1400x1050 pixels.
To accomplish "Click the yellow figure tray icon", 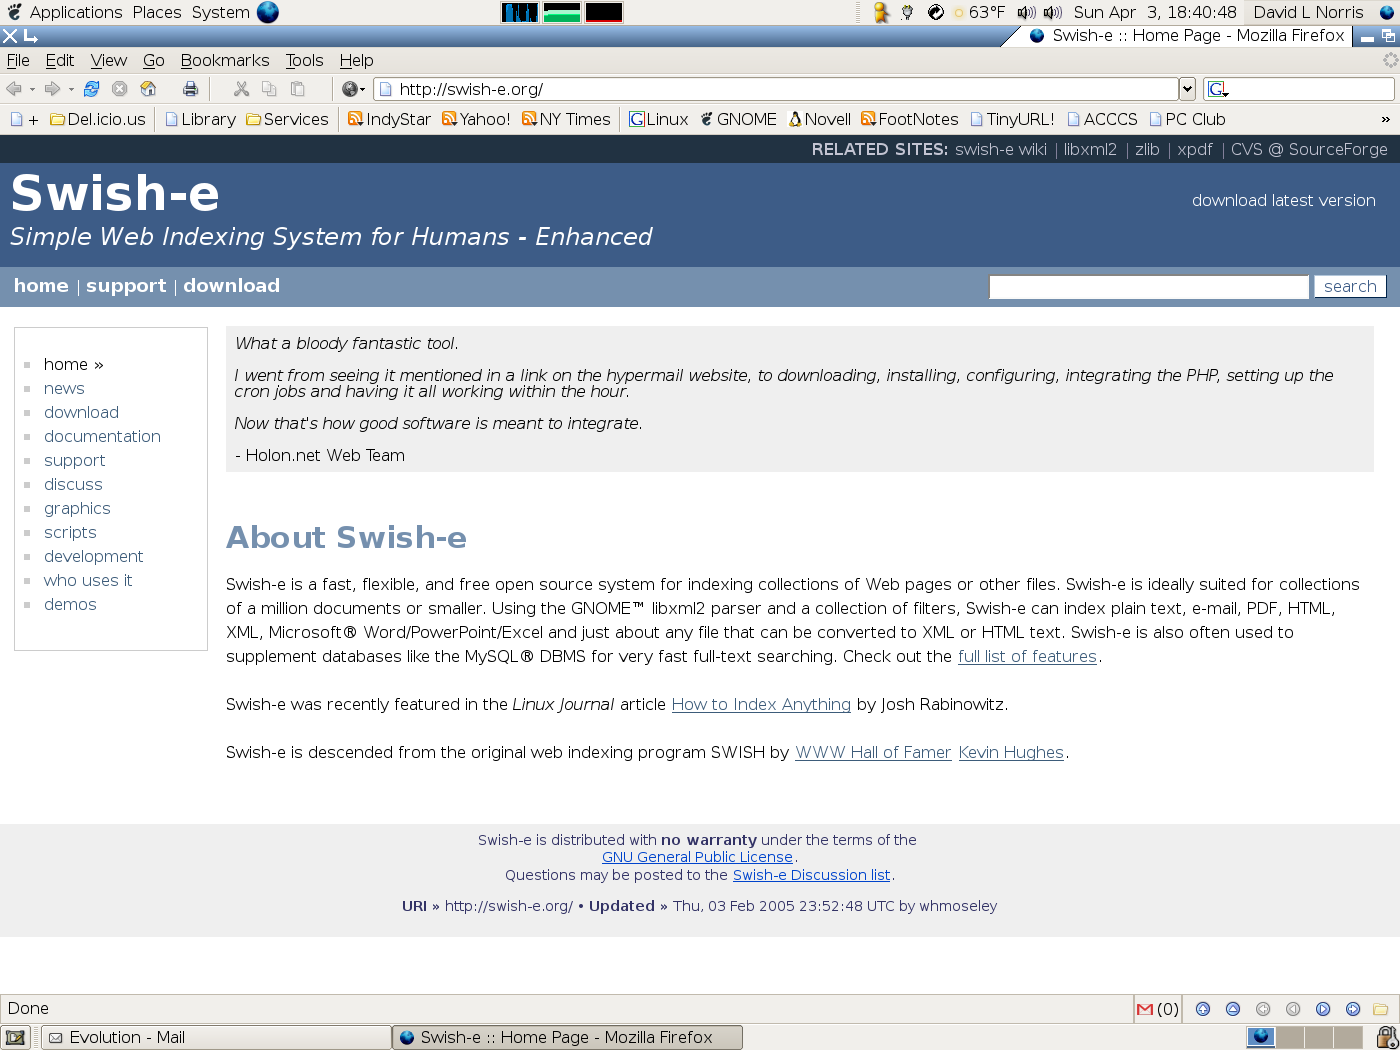I will pos(881,12).
